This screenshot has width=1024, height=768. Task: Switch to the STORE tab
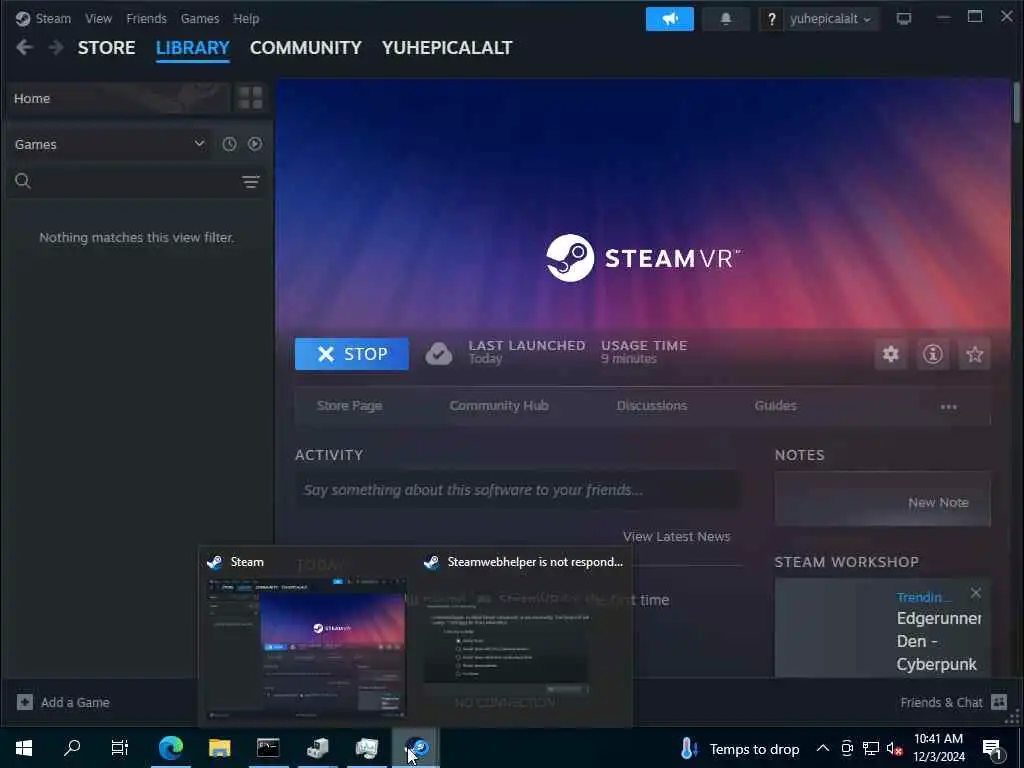click(106, 48)
